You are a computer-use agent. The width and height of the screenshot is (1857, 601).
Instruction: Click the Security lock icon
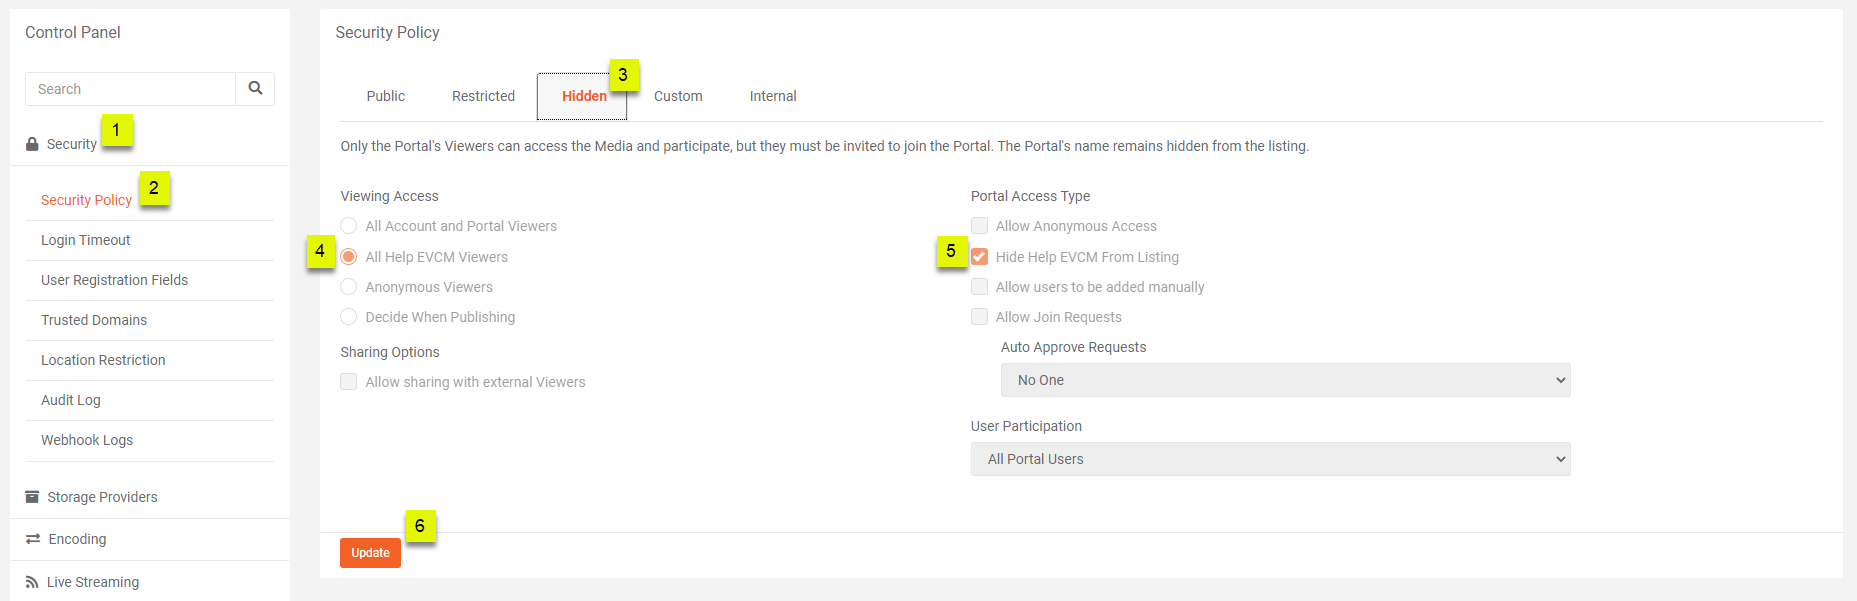tap(32, 144)
